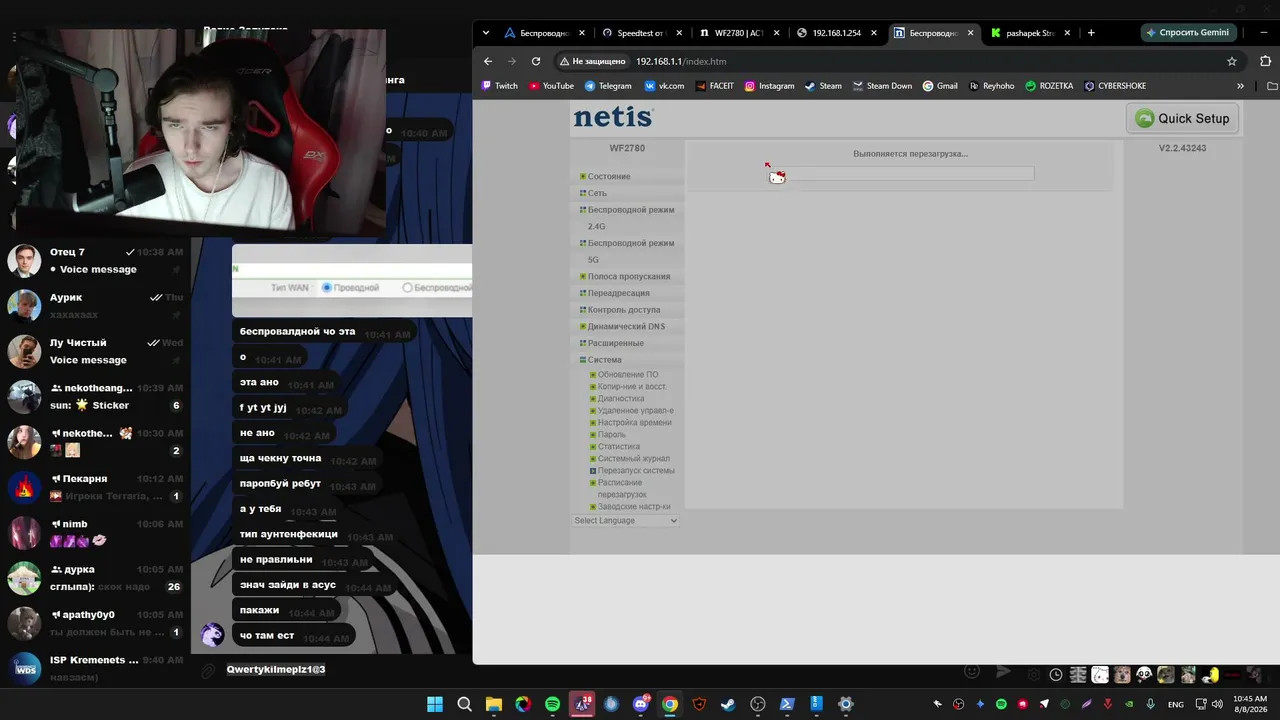Screen dimensions: 1280x720
Task: Open the vk.com bookmark
Action: pyautogui.click(x=665, y=86)
